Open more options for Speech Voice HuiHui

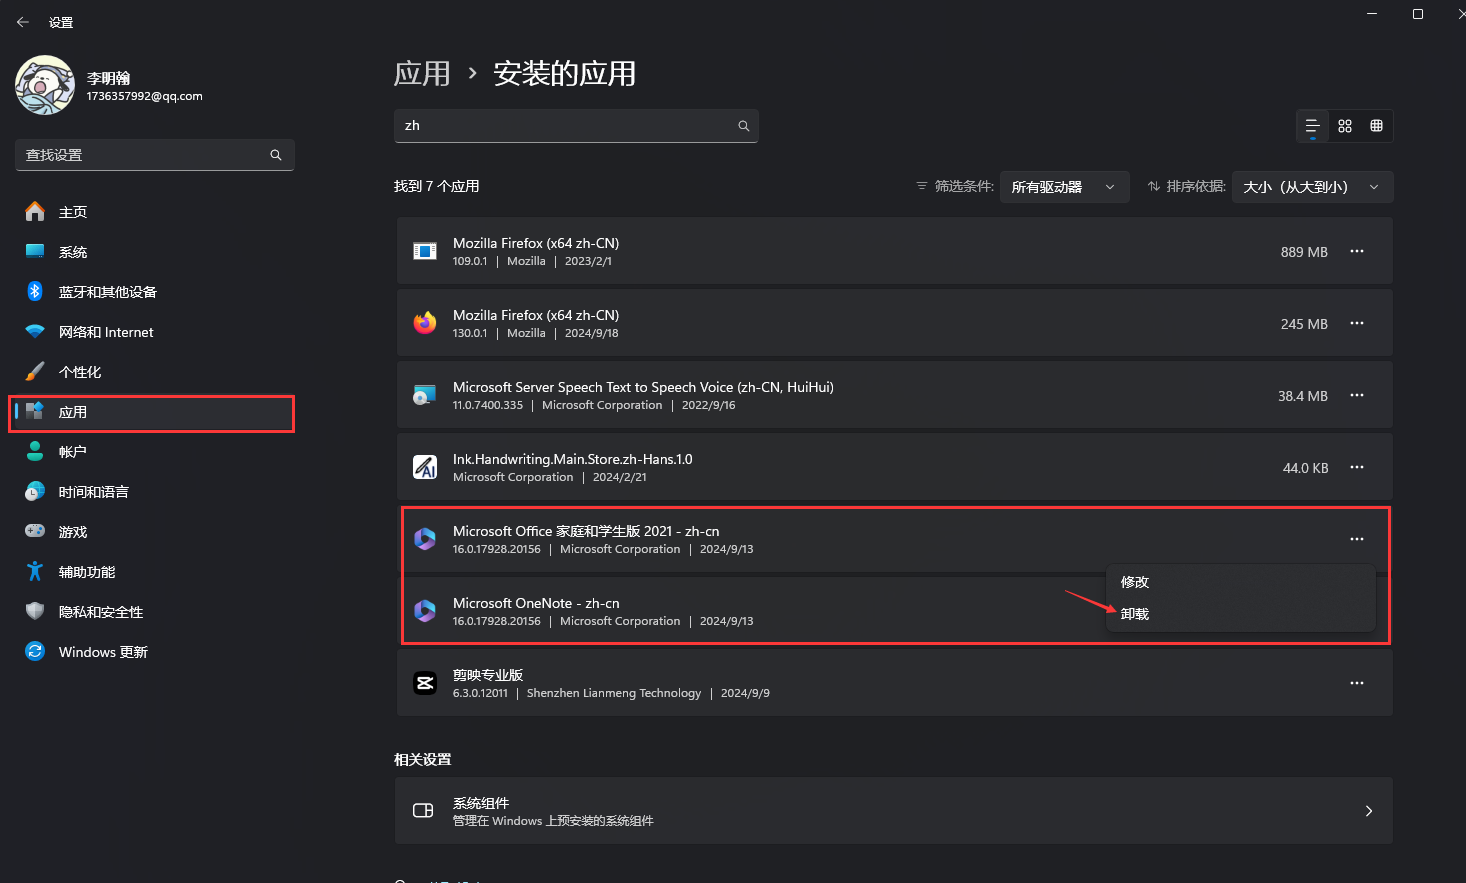coord(1357,396)
